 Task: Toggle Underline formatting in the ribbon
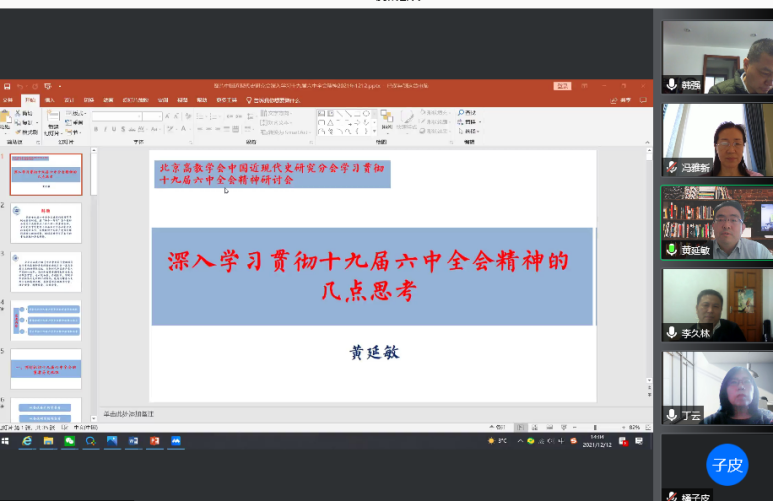tap(115, 129)
